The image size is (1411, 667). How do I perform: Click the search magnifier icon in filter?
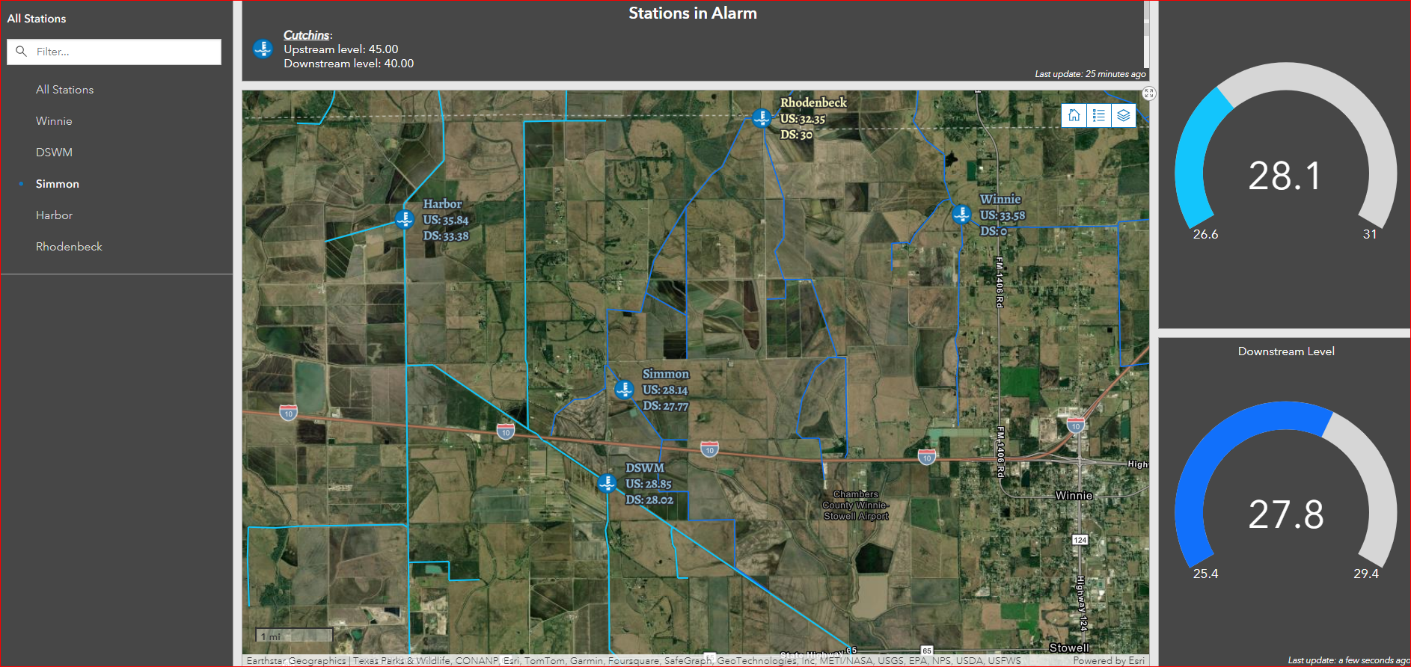click(21, 52)
